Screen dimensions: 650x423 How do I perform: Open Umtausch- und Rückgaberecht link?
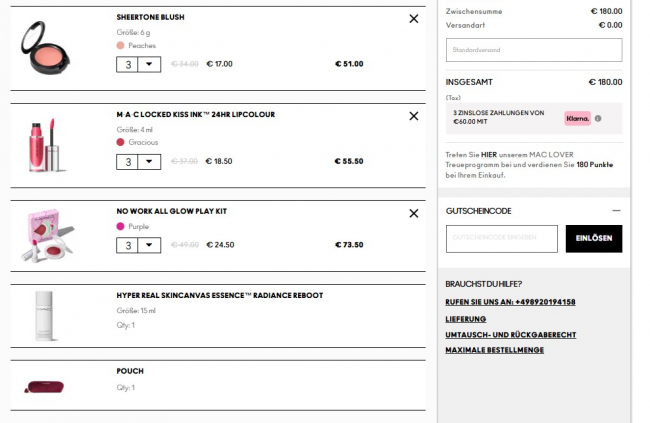510,334
